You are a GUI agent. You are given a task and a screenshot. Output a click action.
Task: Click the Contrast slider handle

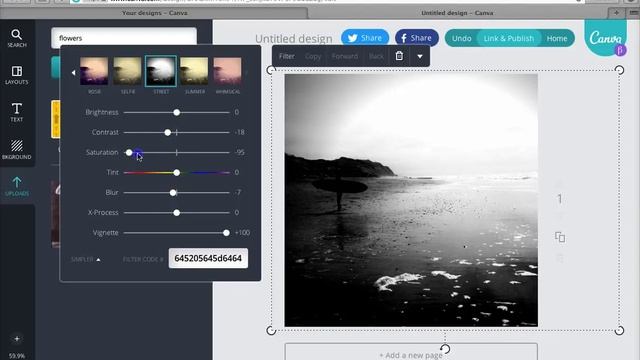[167, 132]
